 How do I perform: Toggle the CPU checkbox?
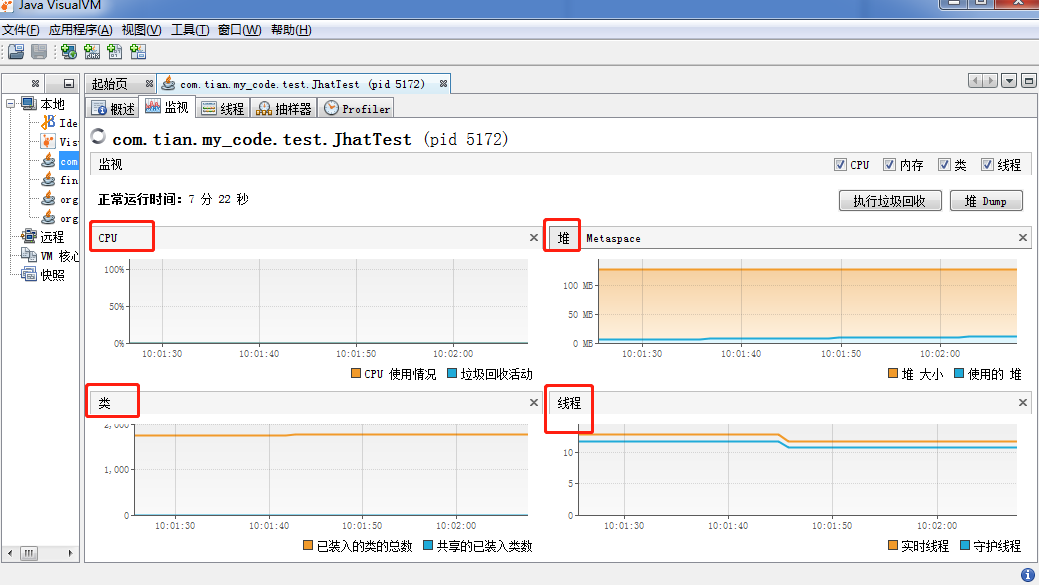click(x=840, y=165)
